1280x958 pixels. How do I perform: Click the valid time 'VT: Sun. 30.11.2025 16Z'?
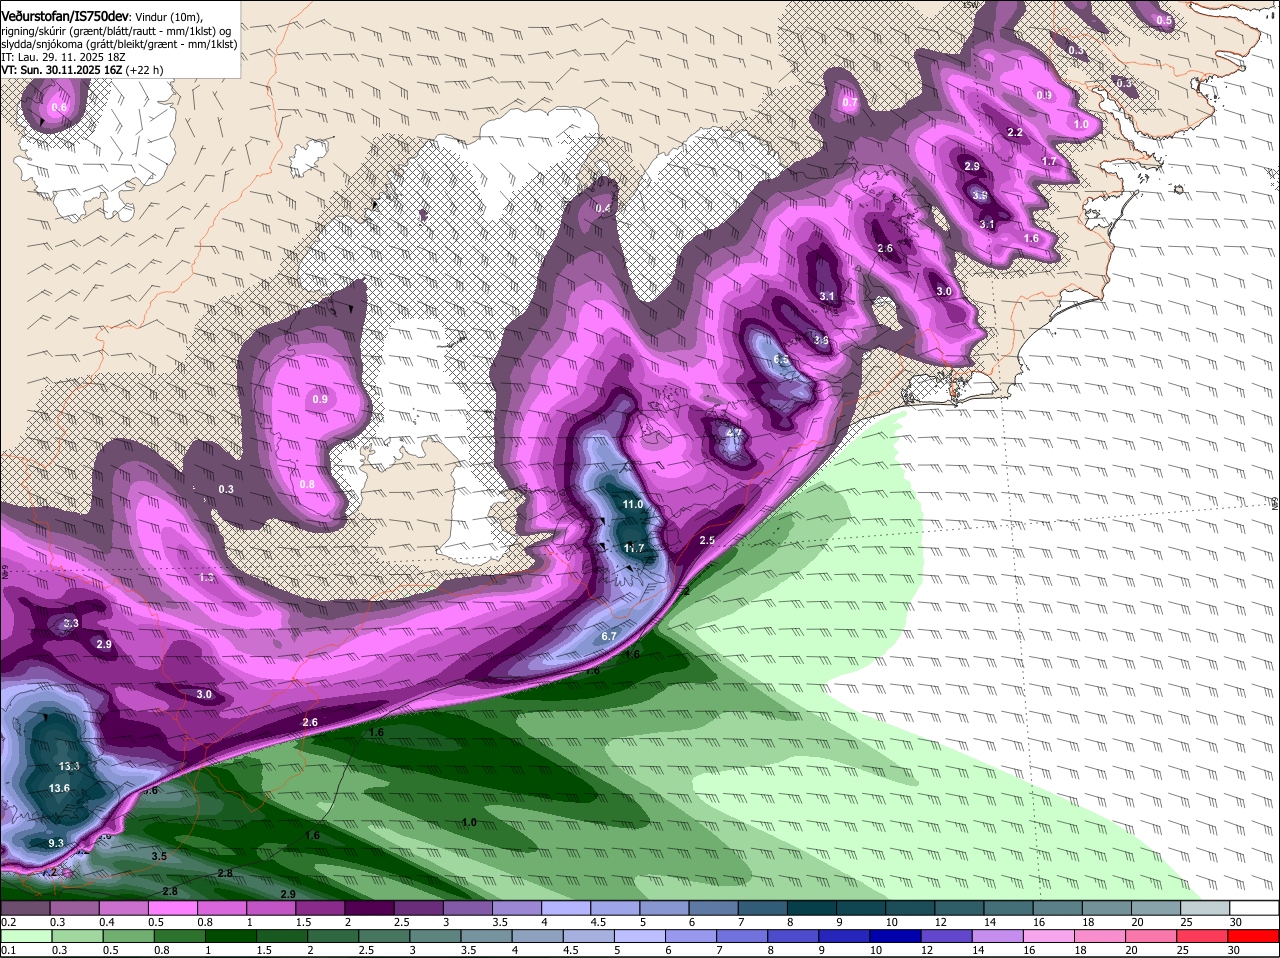click(61, 70)
